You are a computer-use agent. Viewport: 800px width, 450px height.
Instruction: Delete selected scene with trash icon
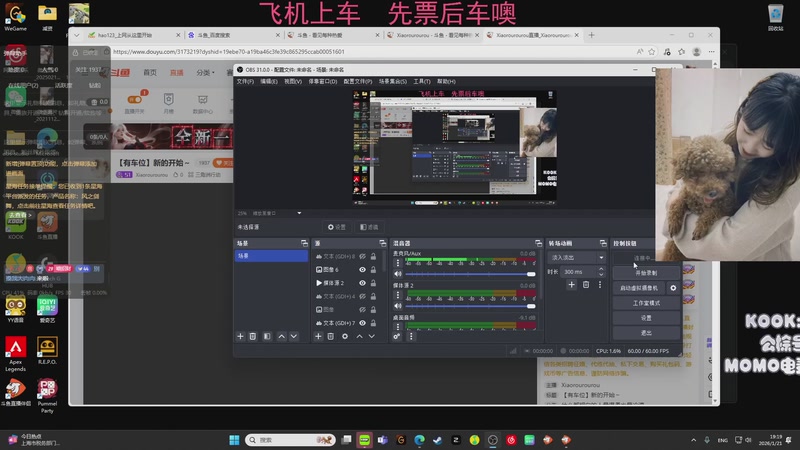253,336
